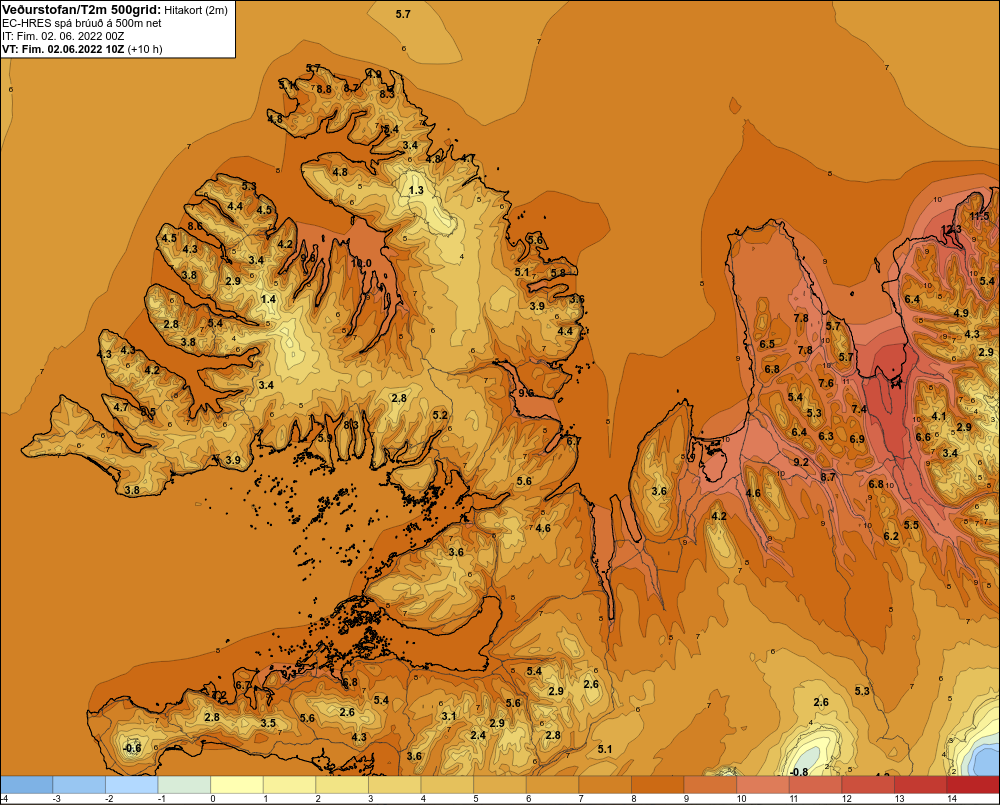Click the 'EC-HRES spá brúuð á 500m net' line
Screen dimensions: 1000x805
coord(82,23)
